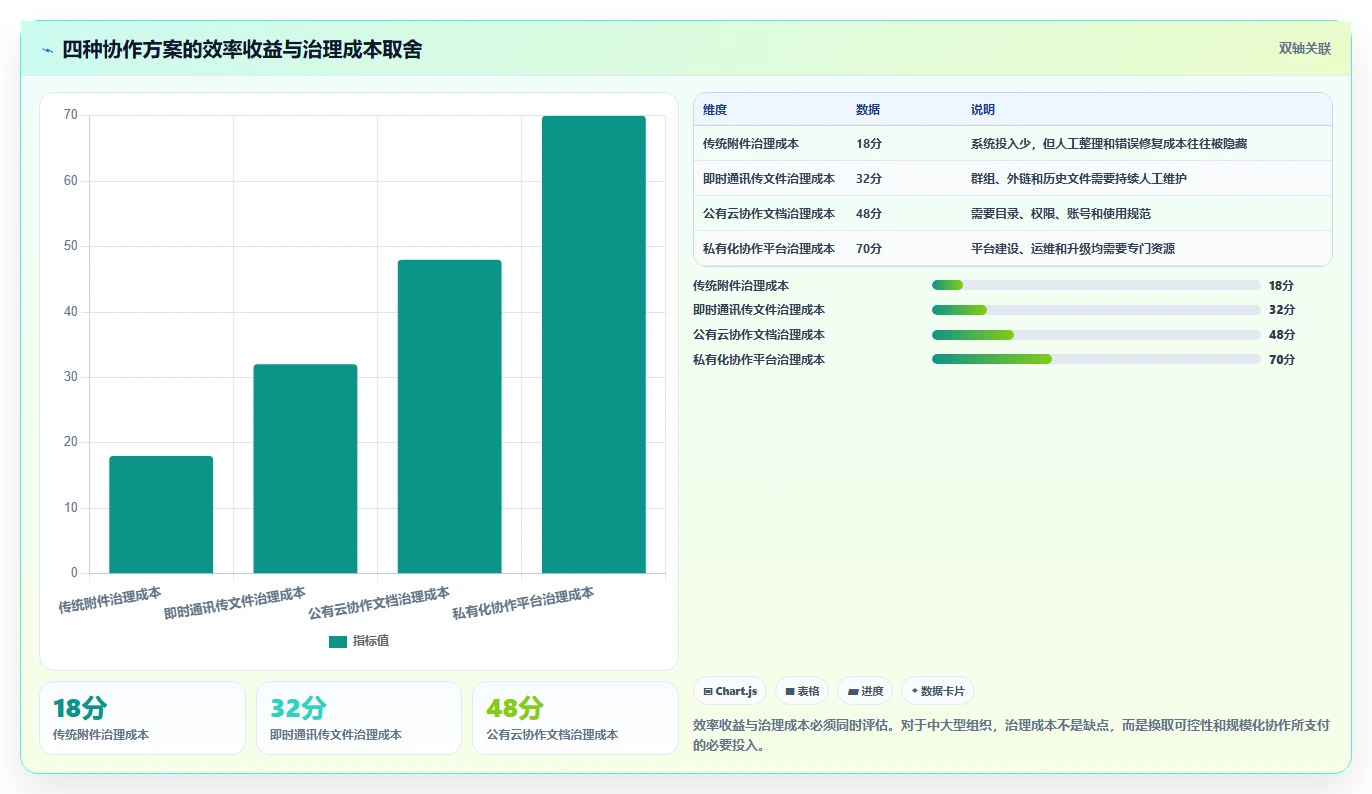
Task: Click the description 群组、外链和历史文件需要持续人工维护
Action: click(x=1079, y=179)
